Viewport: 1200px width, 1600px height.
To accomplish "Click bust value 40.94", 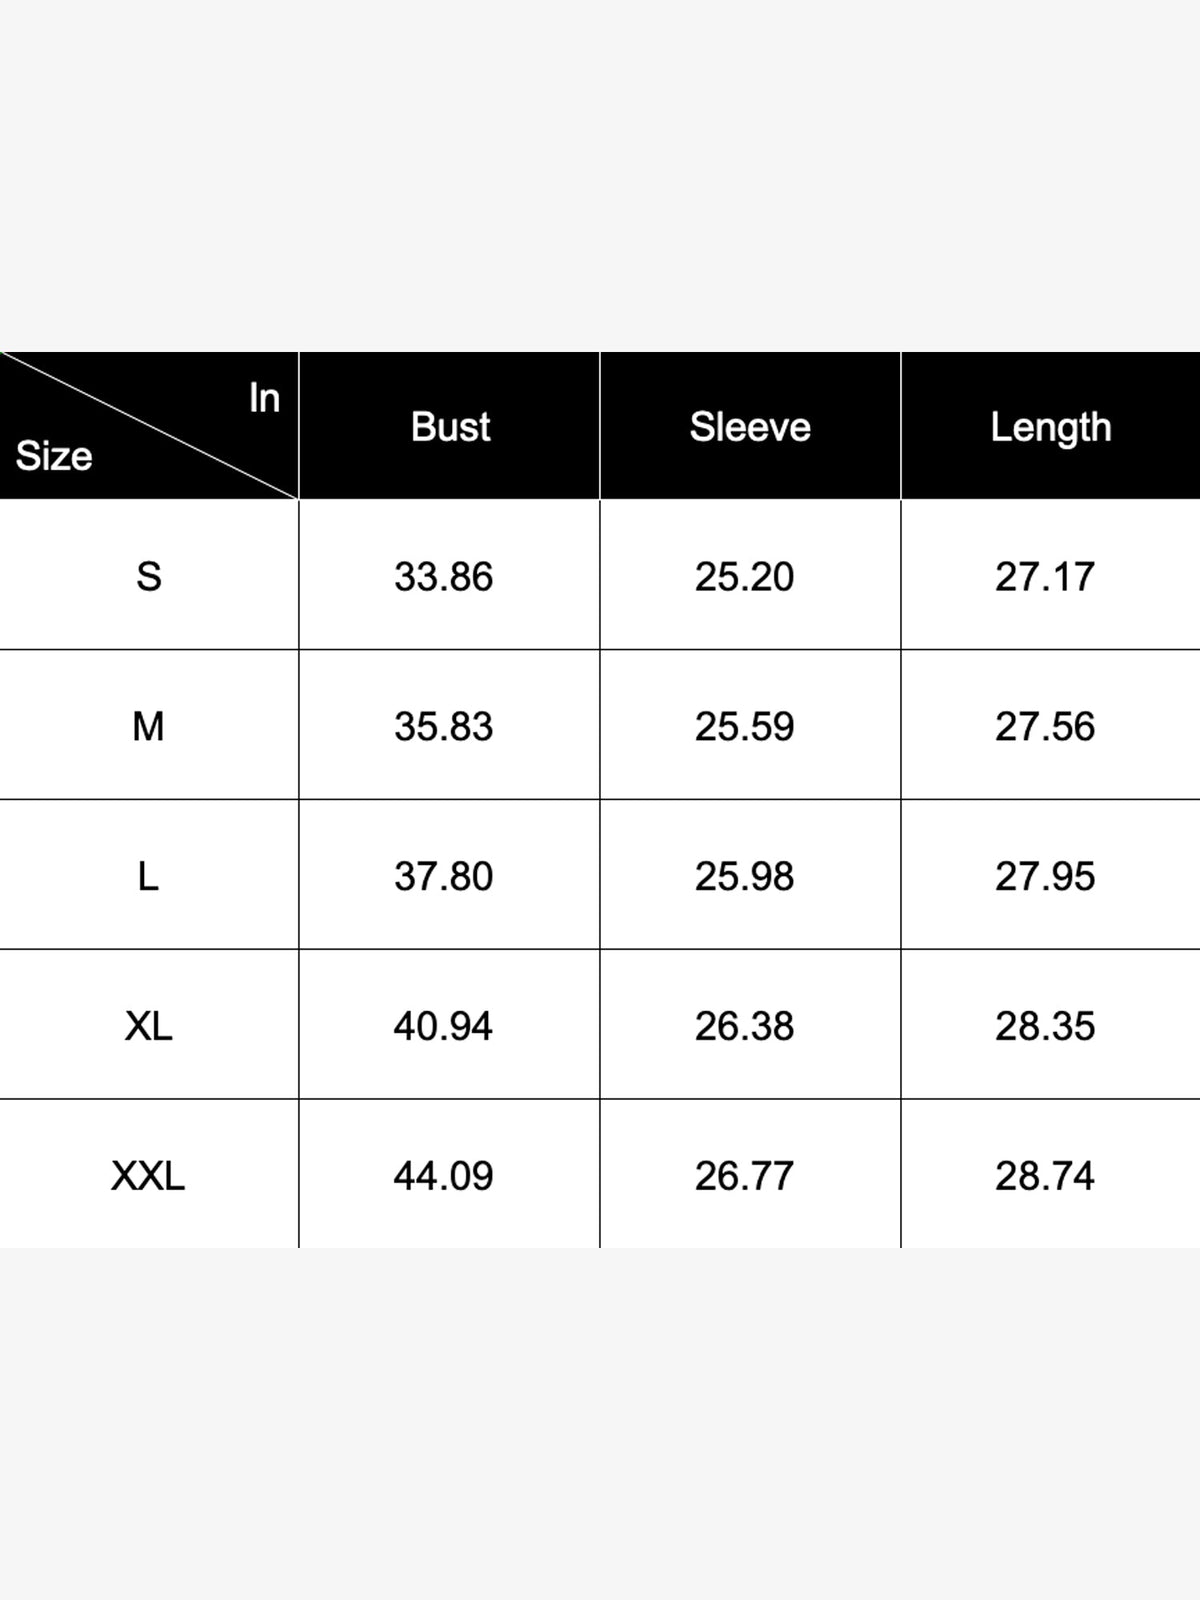I will click(443, 1027).
